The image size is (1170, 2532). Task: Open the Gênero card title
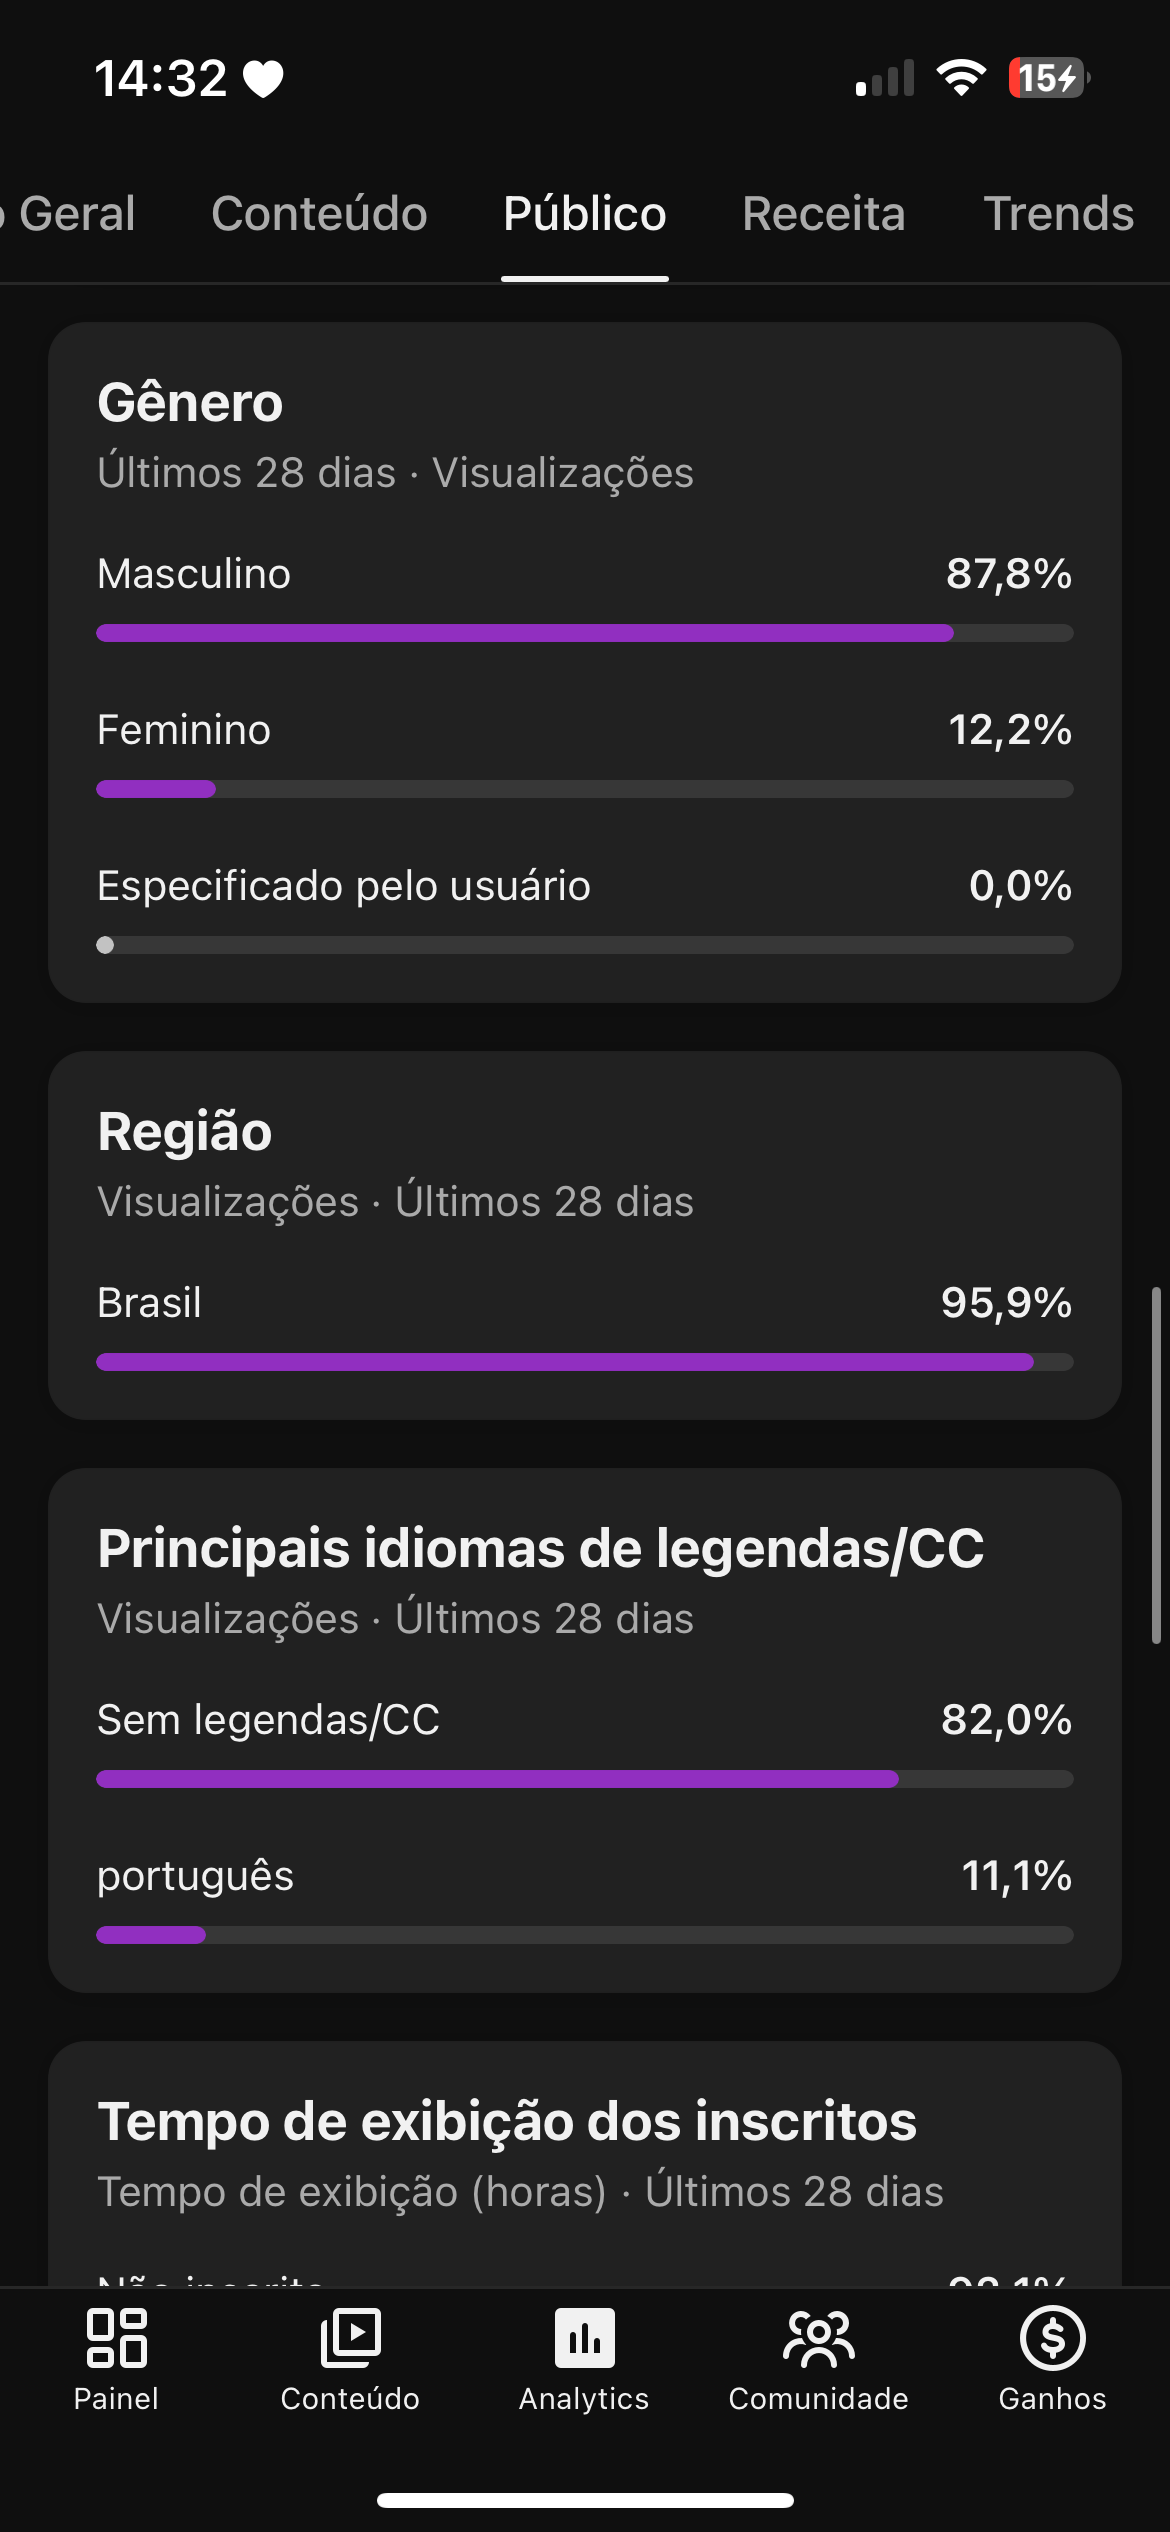pyautogui.click(x=190, y=403)
